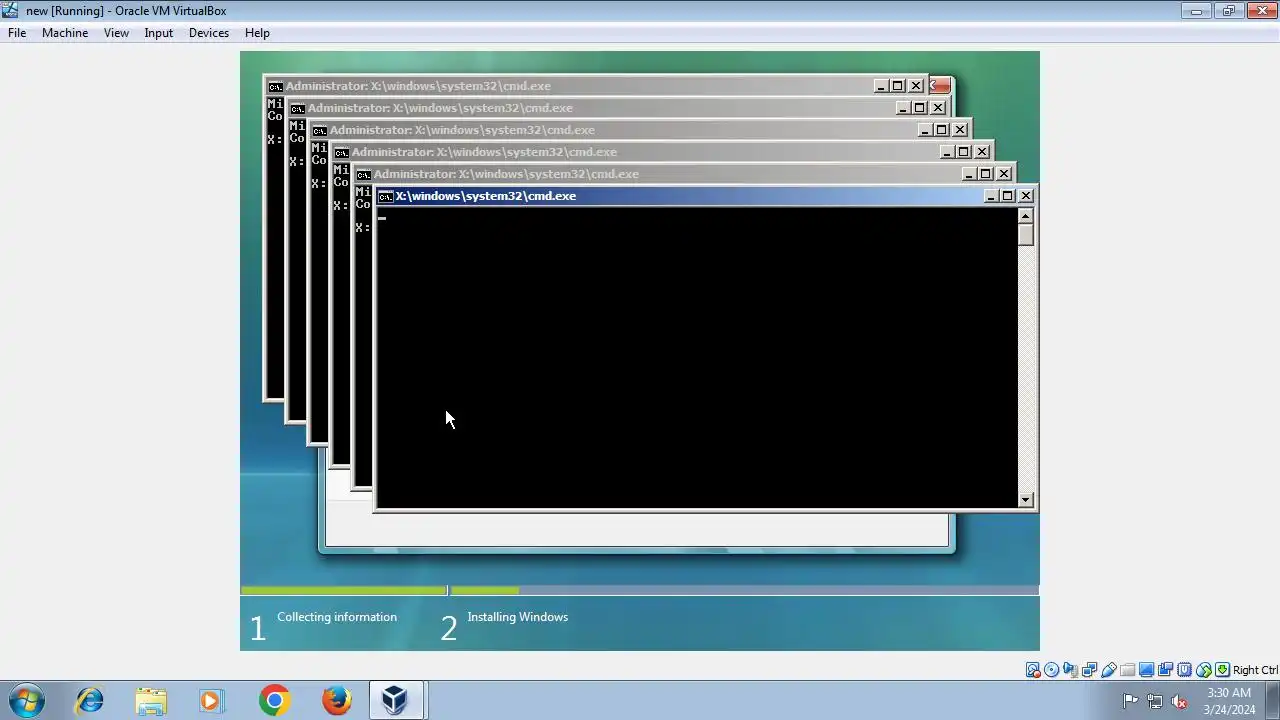This screenshot has height=720, width=1280.
Task: Close the rearmost Administrator cmd window
Action: tap(915, 86)
